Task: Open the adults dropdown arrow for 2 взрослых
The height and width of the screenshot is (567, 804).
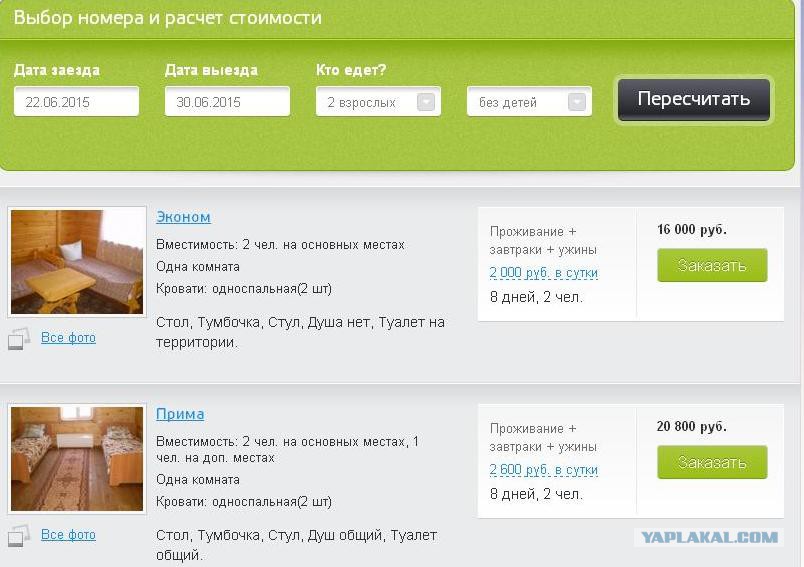Action: (x=426, y=102)
